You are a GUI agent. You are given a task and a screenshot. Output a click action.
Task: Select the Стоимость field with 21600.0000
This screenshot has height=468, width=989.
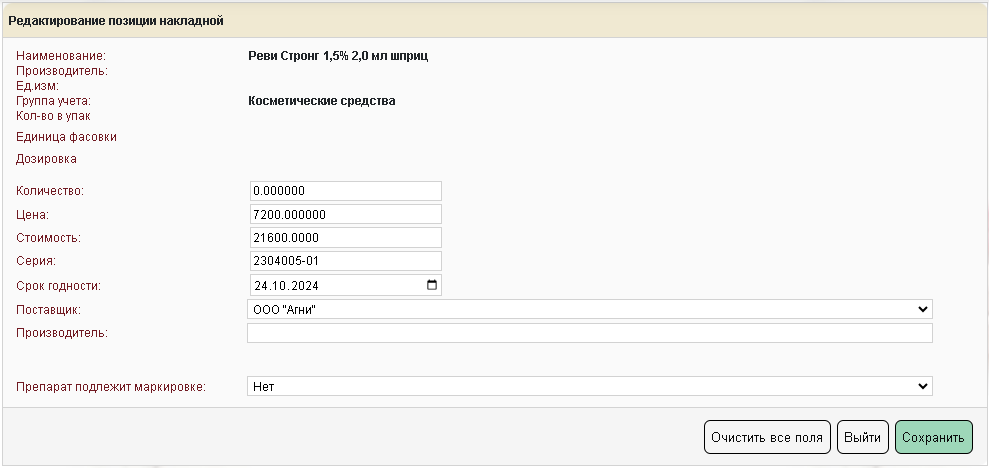click(344, 237)
